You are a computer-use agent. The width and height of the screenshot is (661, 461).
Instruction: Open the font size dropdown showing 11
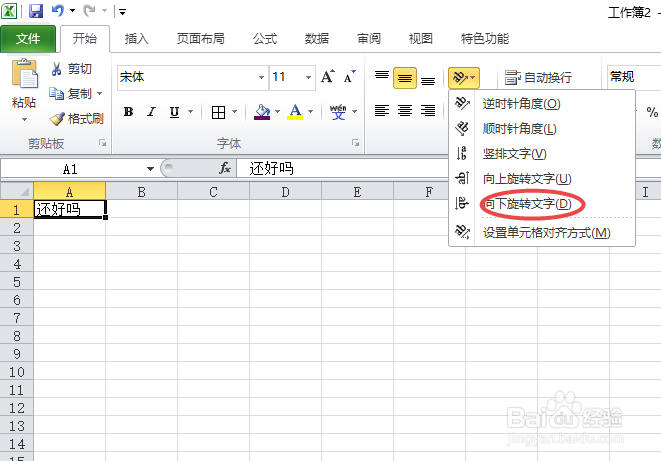coord(309,78)
